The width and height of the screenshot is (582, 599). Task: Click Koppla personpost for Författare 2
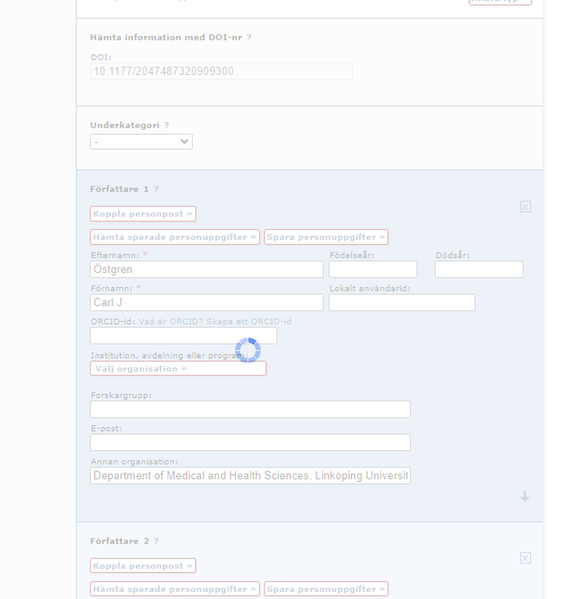click(143, 566)
